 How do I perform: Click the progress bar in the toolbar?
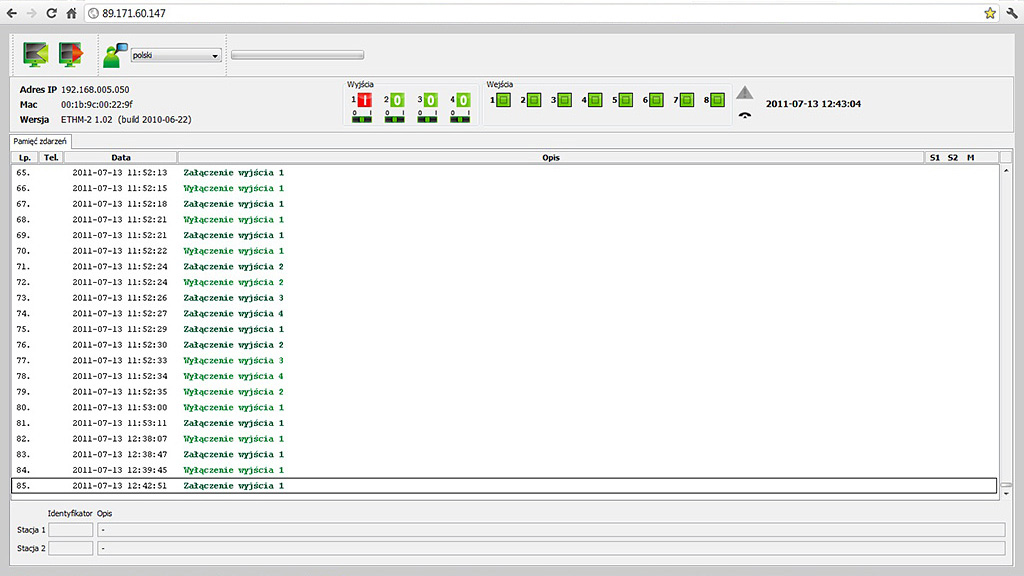point(297,56)
